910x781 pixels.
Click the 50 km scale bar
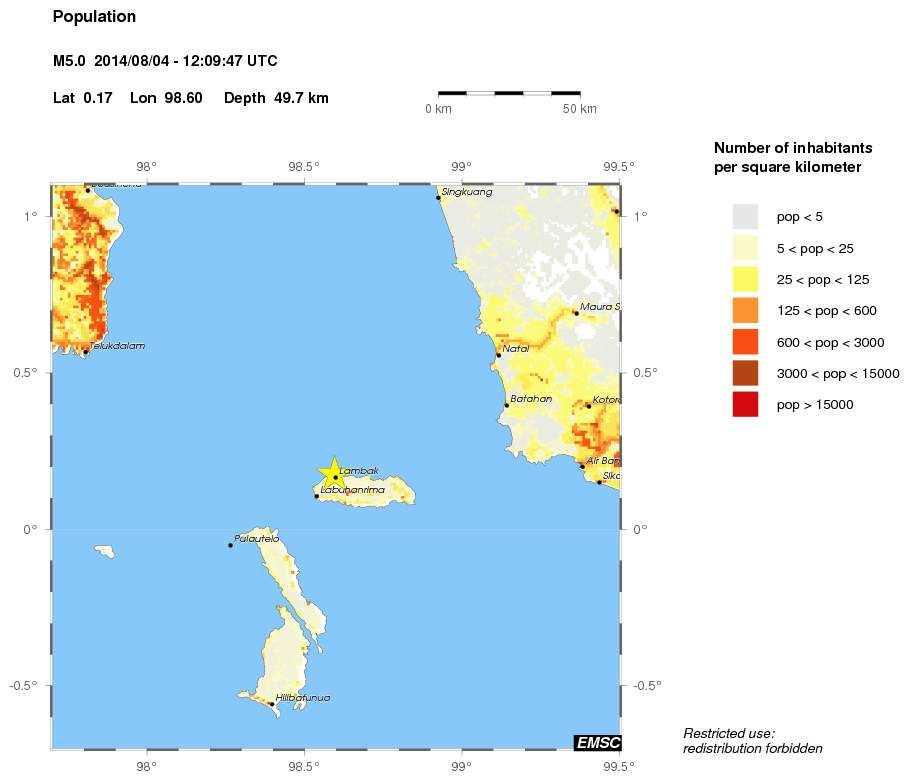(509, 93)
